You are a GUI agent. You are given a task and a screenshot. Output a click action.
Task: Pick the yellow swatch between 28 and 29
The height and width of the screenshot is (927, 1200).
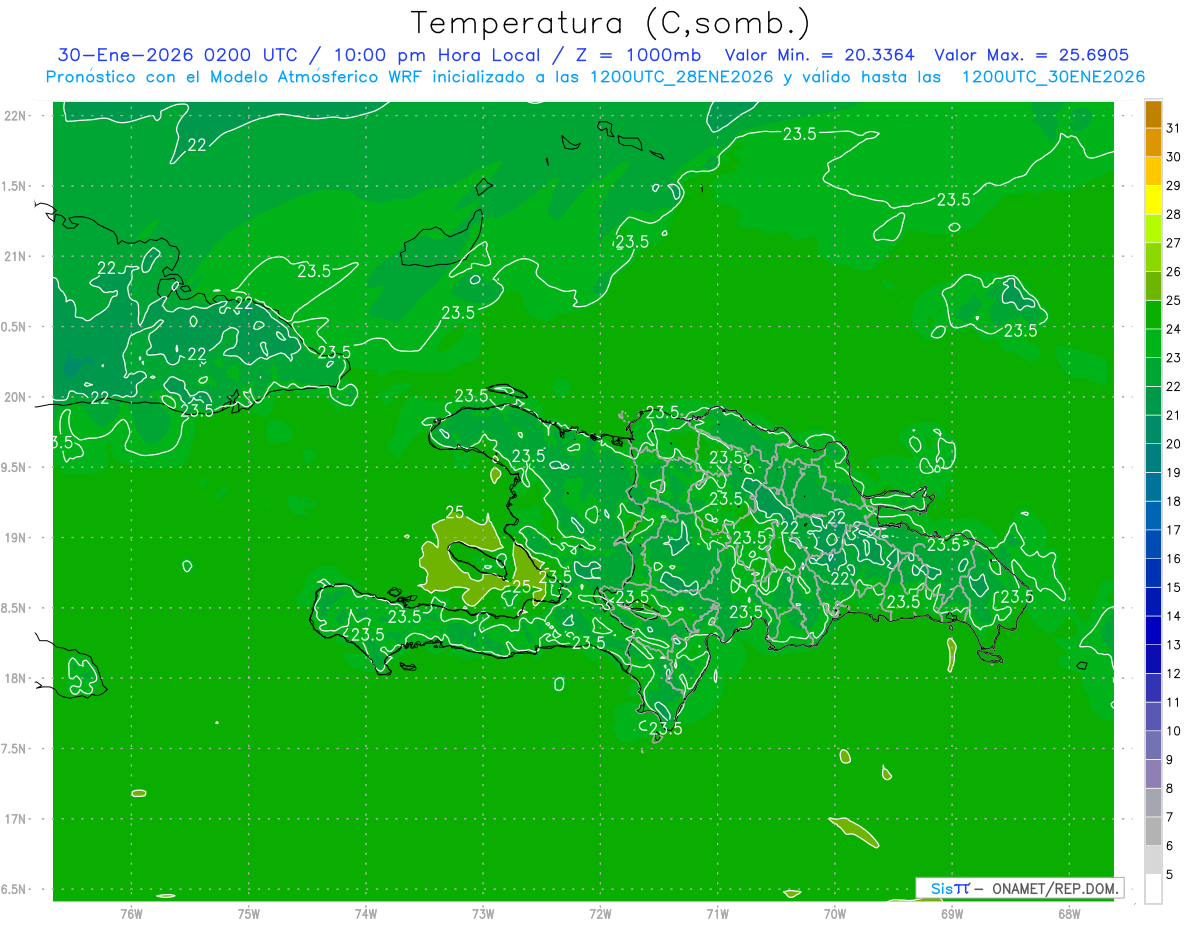pos(1153,200)
